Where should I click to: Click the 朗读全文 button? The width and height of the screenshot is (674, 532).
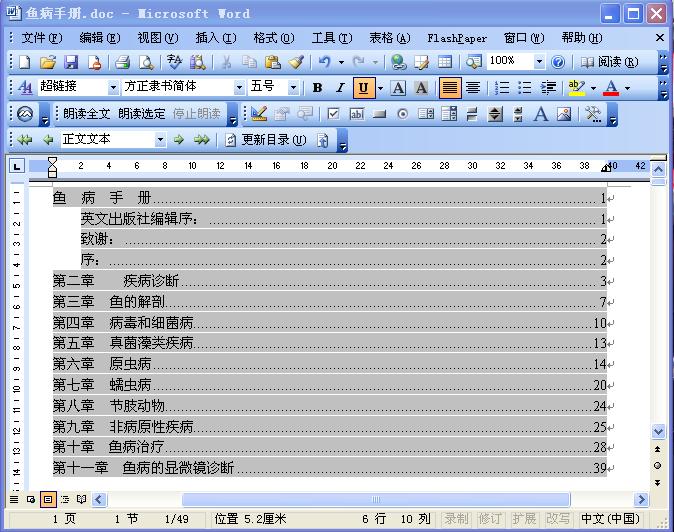86,114
